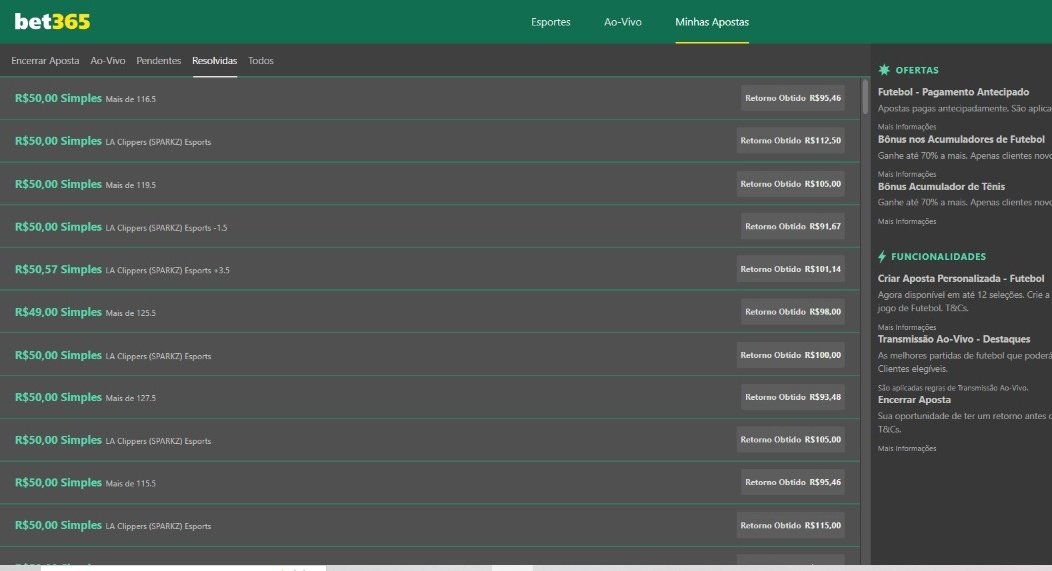1052x571 pixels.
Task: Expand the bet returning R$115,00
Action: pyautogui.click(x=429, y=525)
